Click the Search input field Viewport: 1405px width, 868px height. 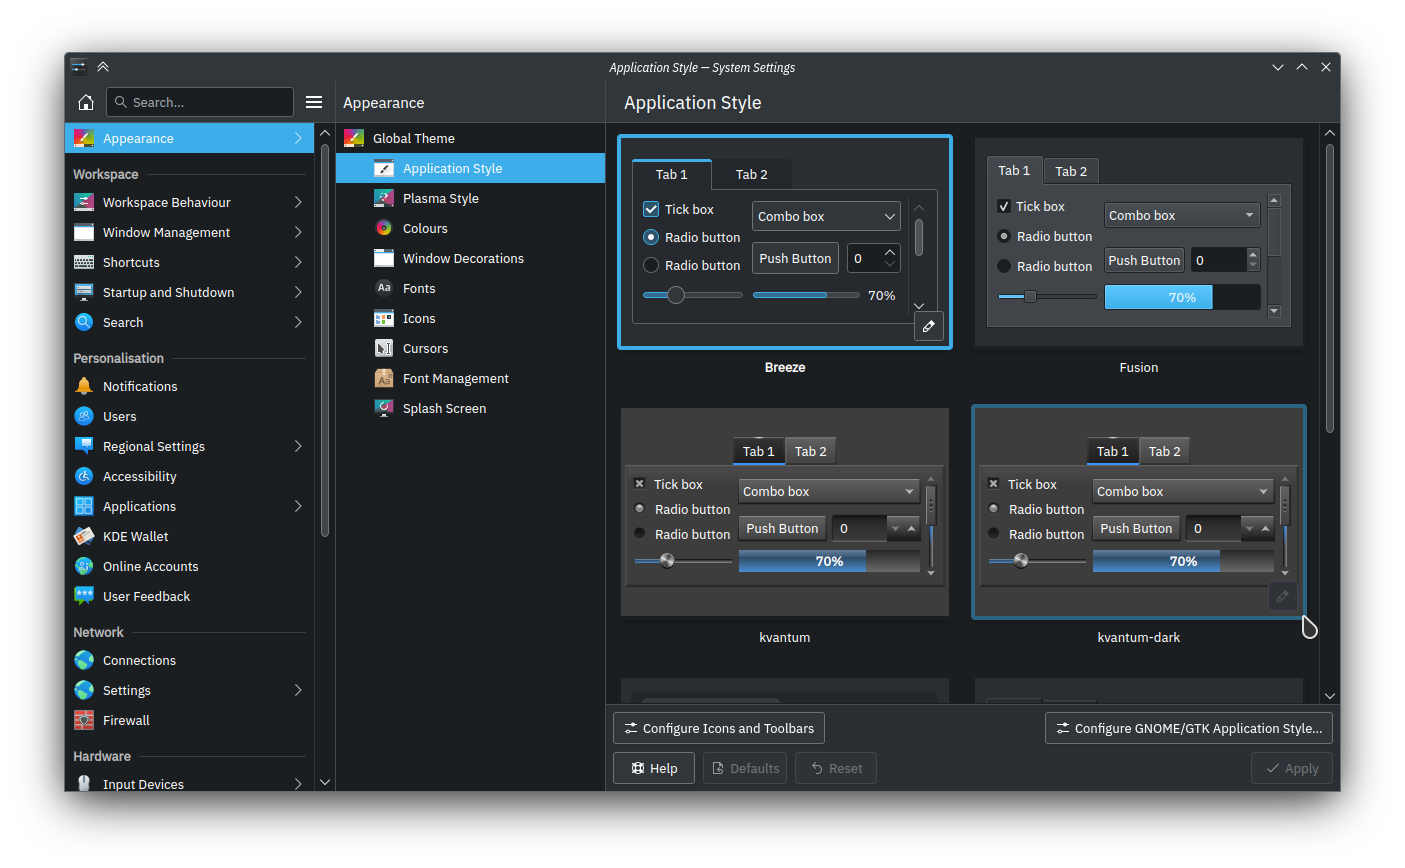click(200, 102)
